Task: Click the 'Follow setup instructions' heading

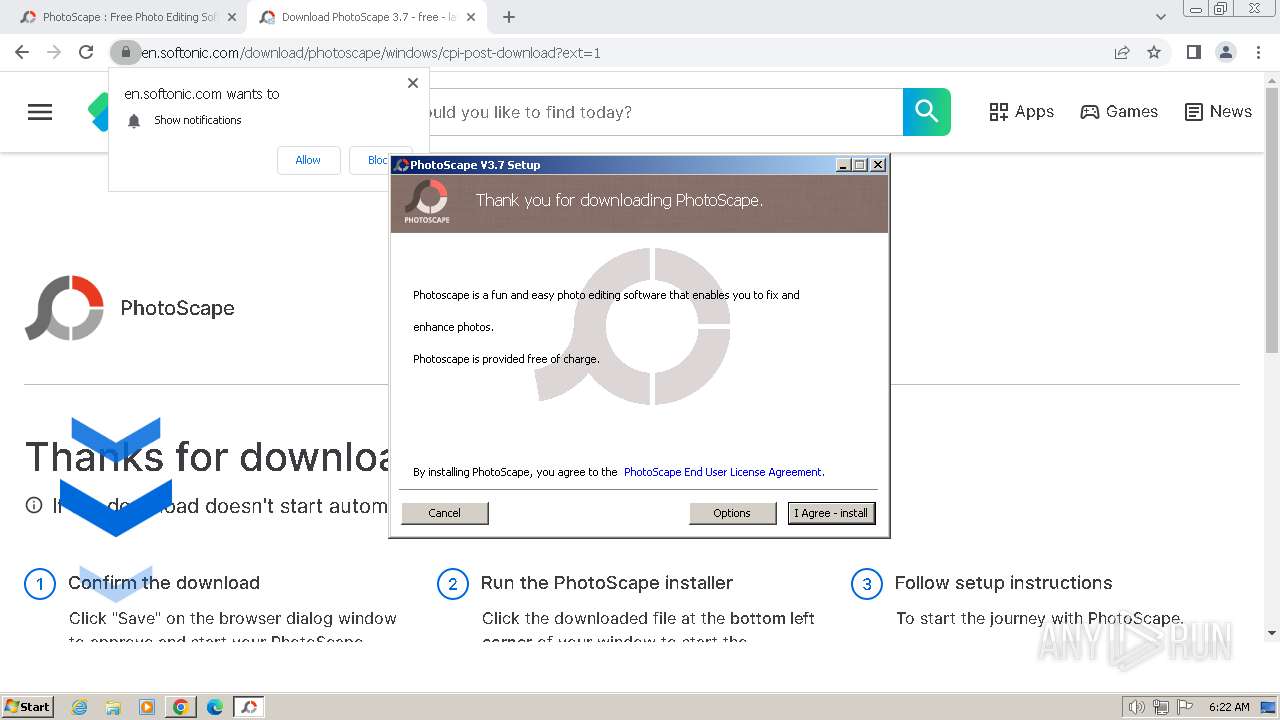Action: point(1003,583)
